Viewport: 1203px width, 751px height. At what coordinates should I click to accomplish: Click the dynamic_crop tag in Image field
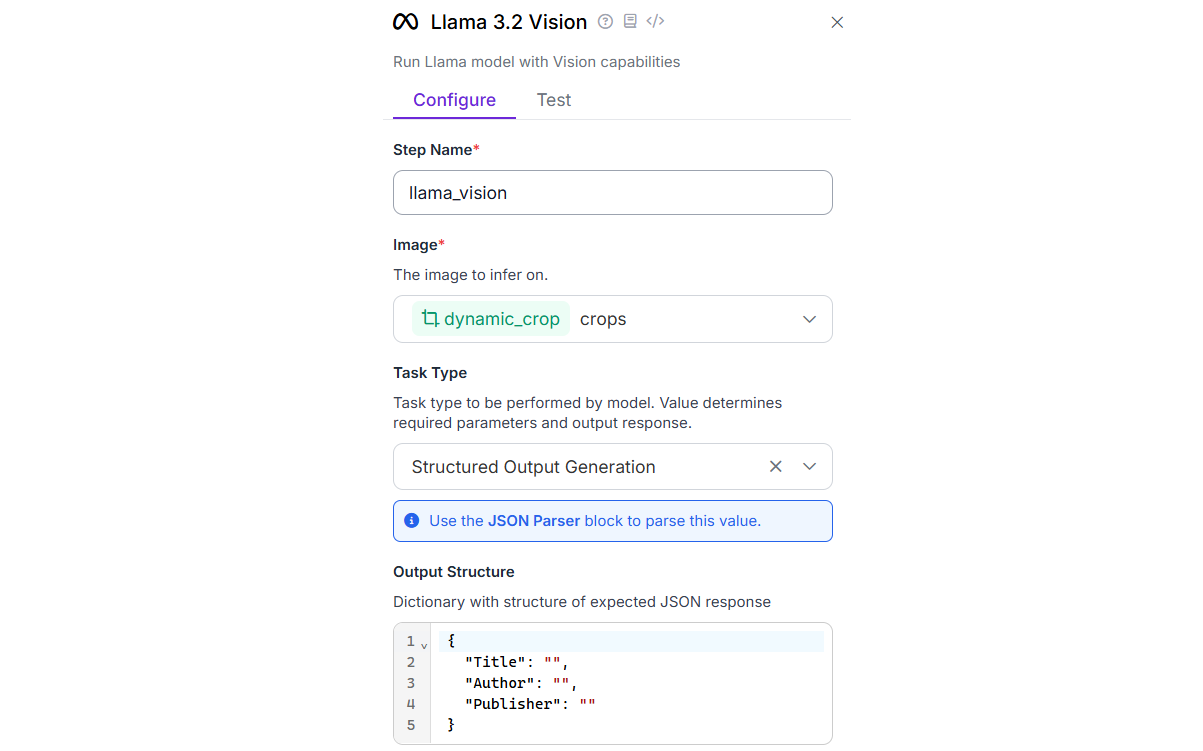tap(491, 319)
